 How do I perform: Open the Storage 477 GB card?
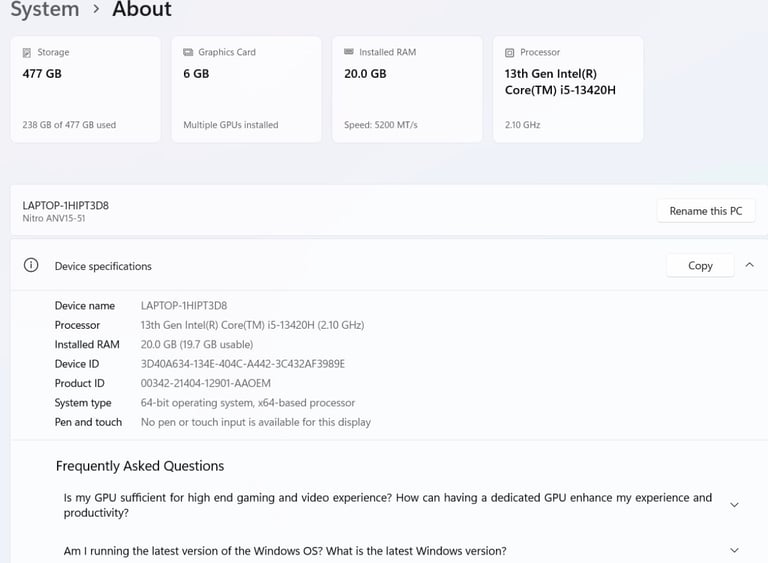[x=85, y=89]
